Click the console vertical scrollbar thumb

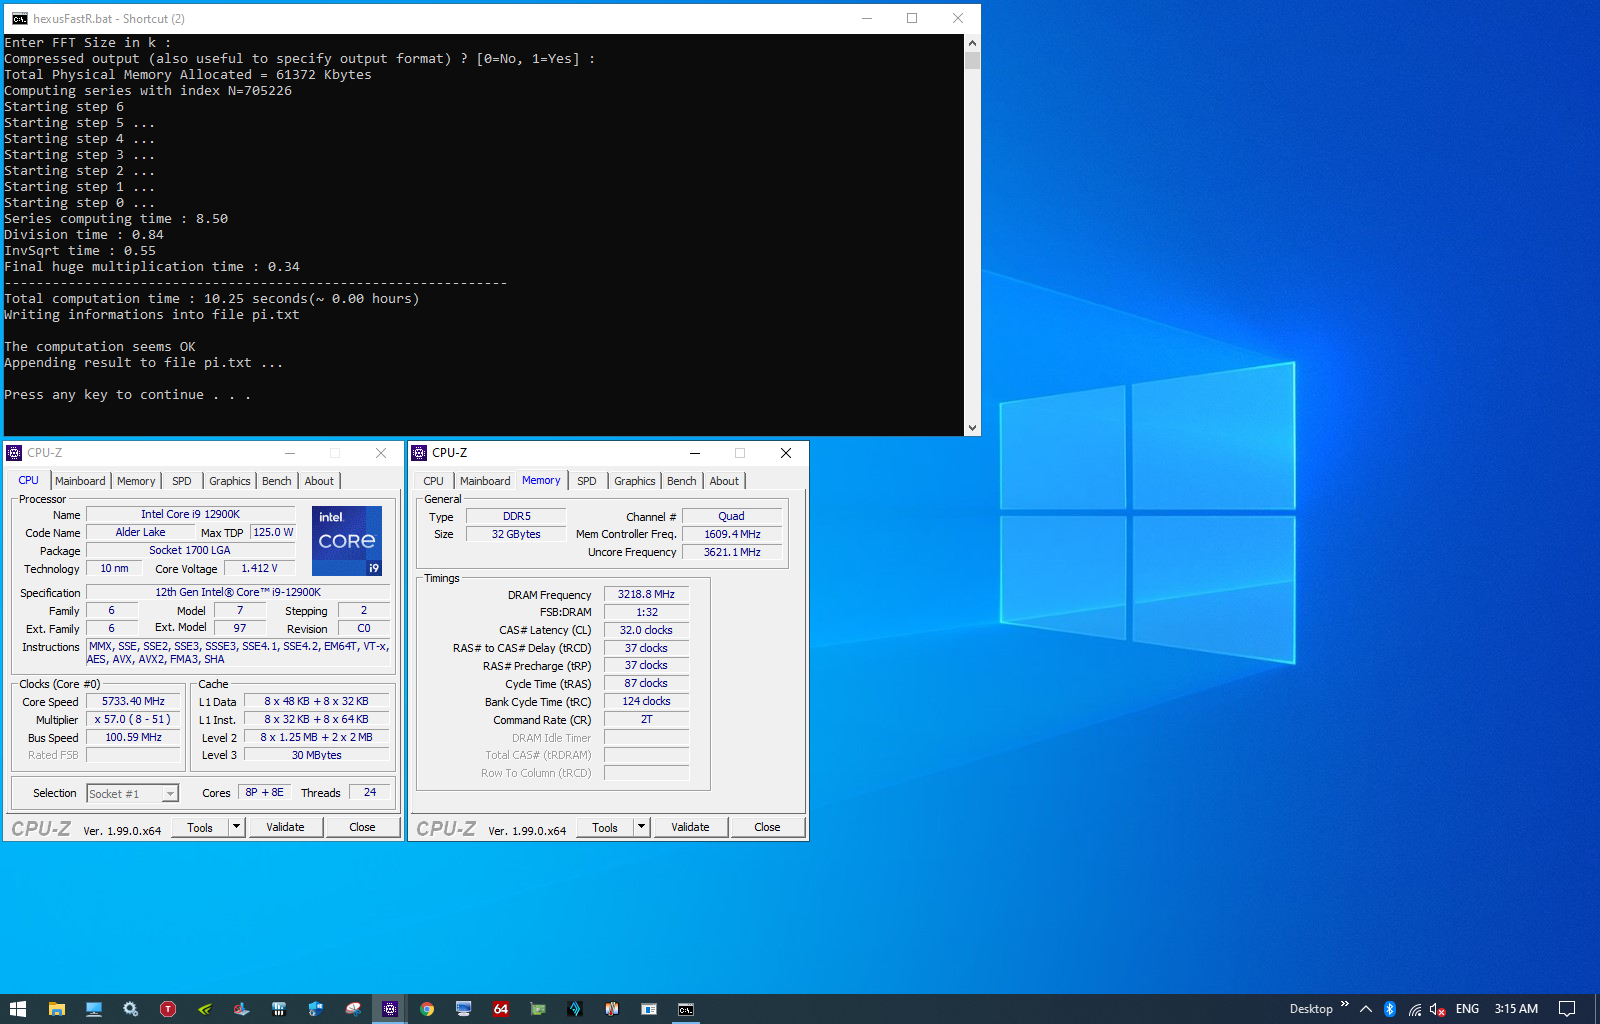coord(972,60)
